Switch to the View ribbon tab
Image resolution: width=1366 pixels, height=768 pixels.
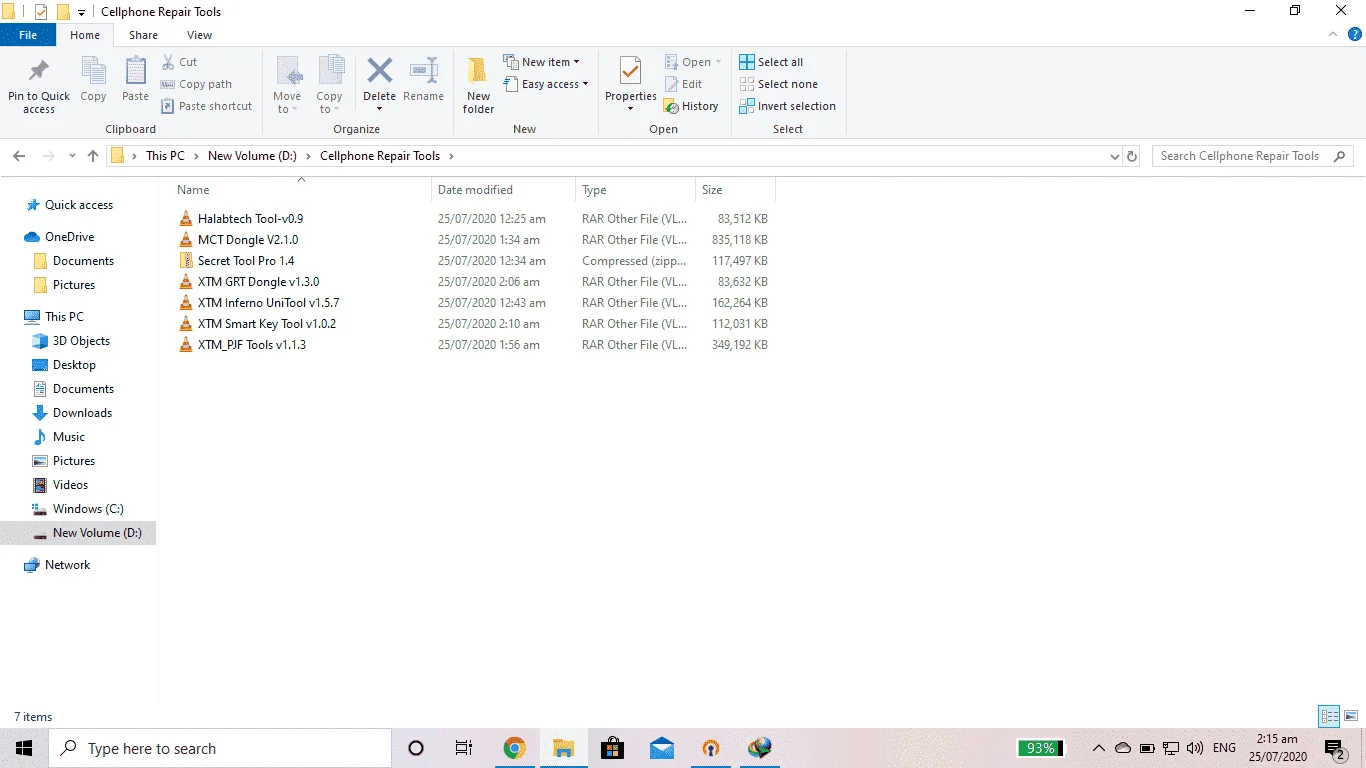pyautogui.click(x=199, y=35)
